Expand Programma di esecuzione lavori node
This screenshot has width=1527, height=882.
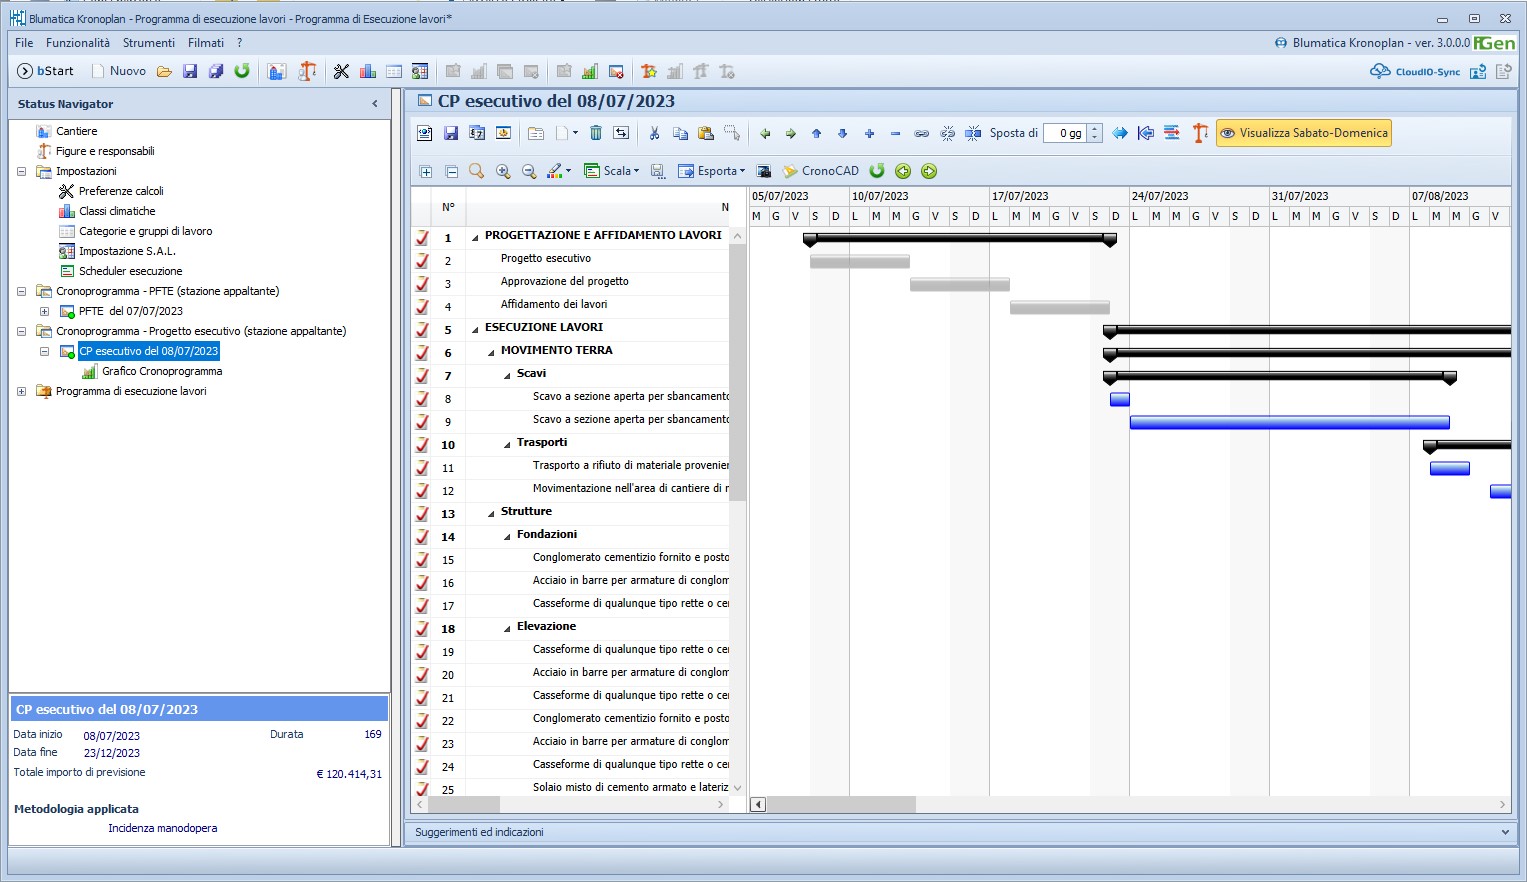click(x=21, y=391)
